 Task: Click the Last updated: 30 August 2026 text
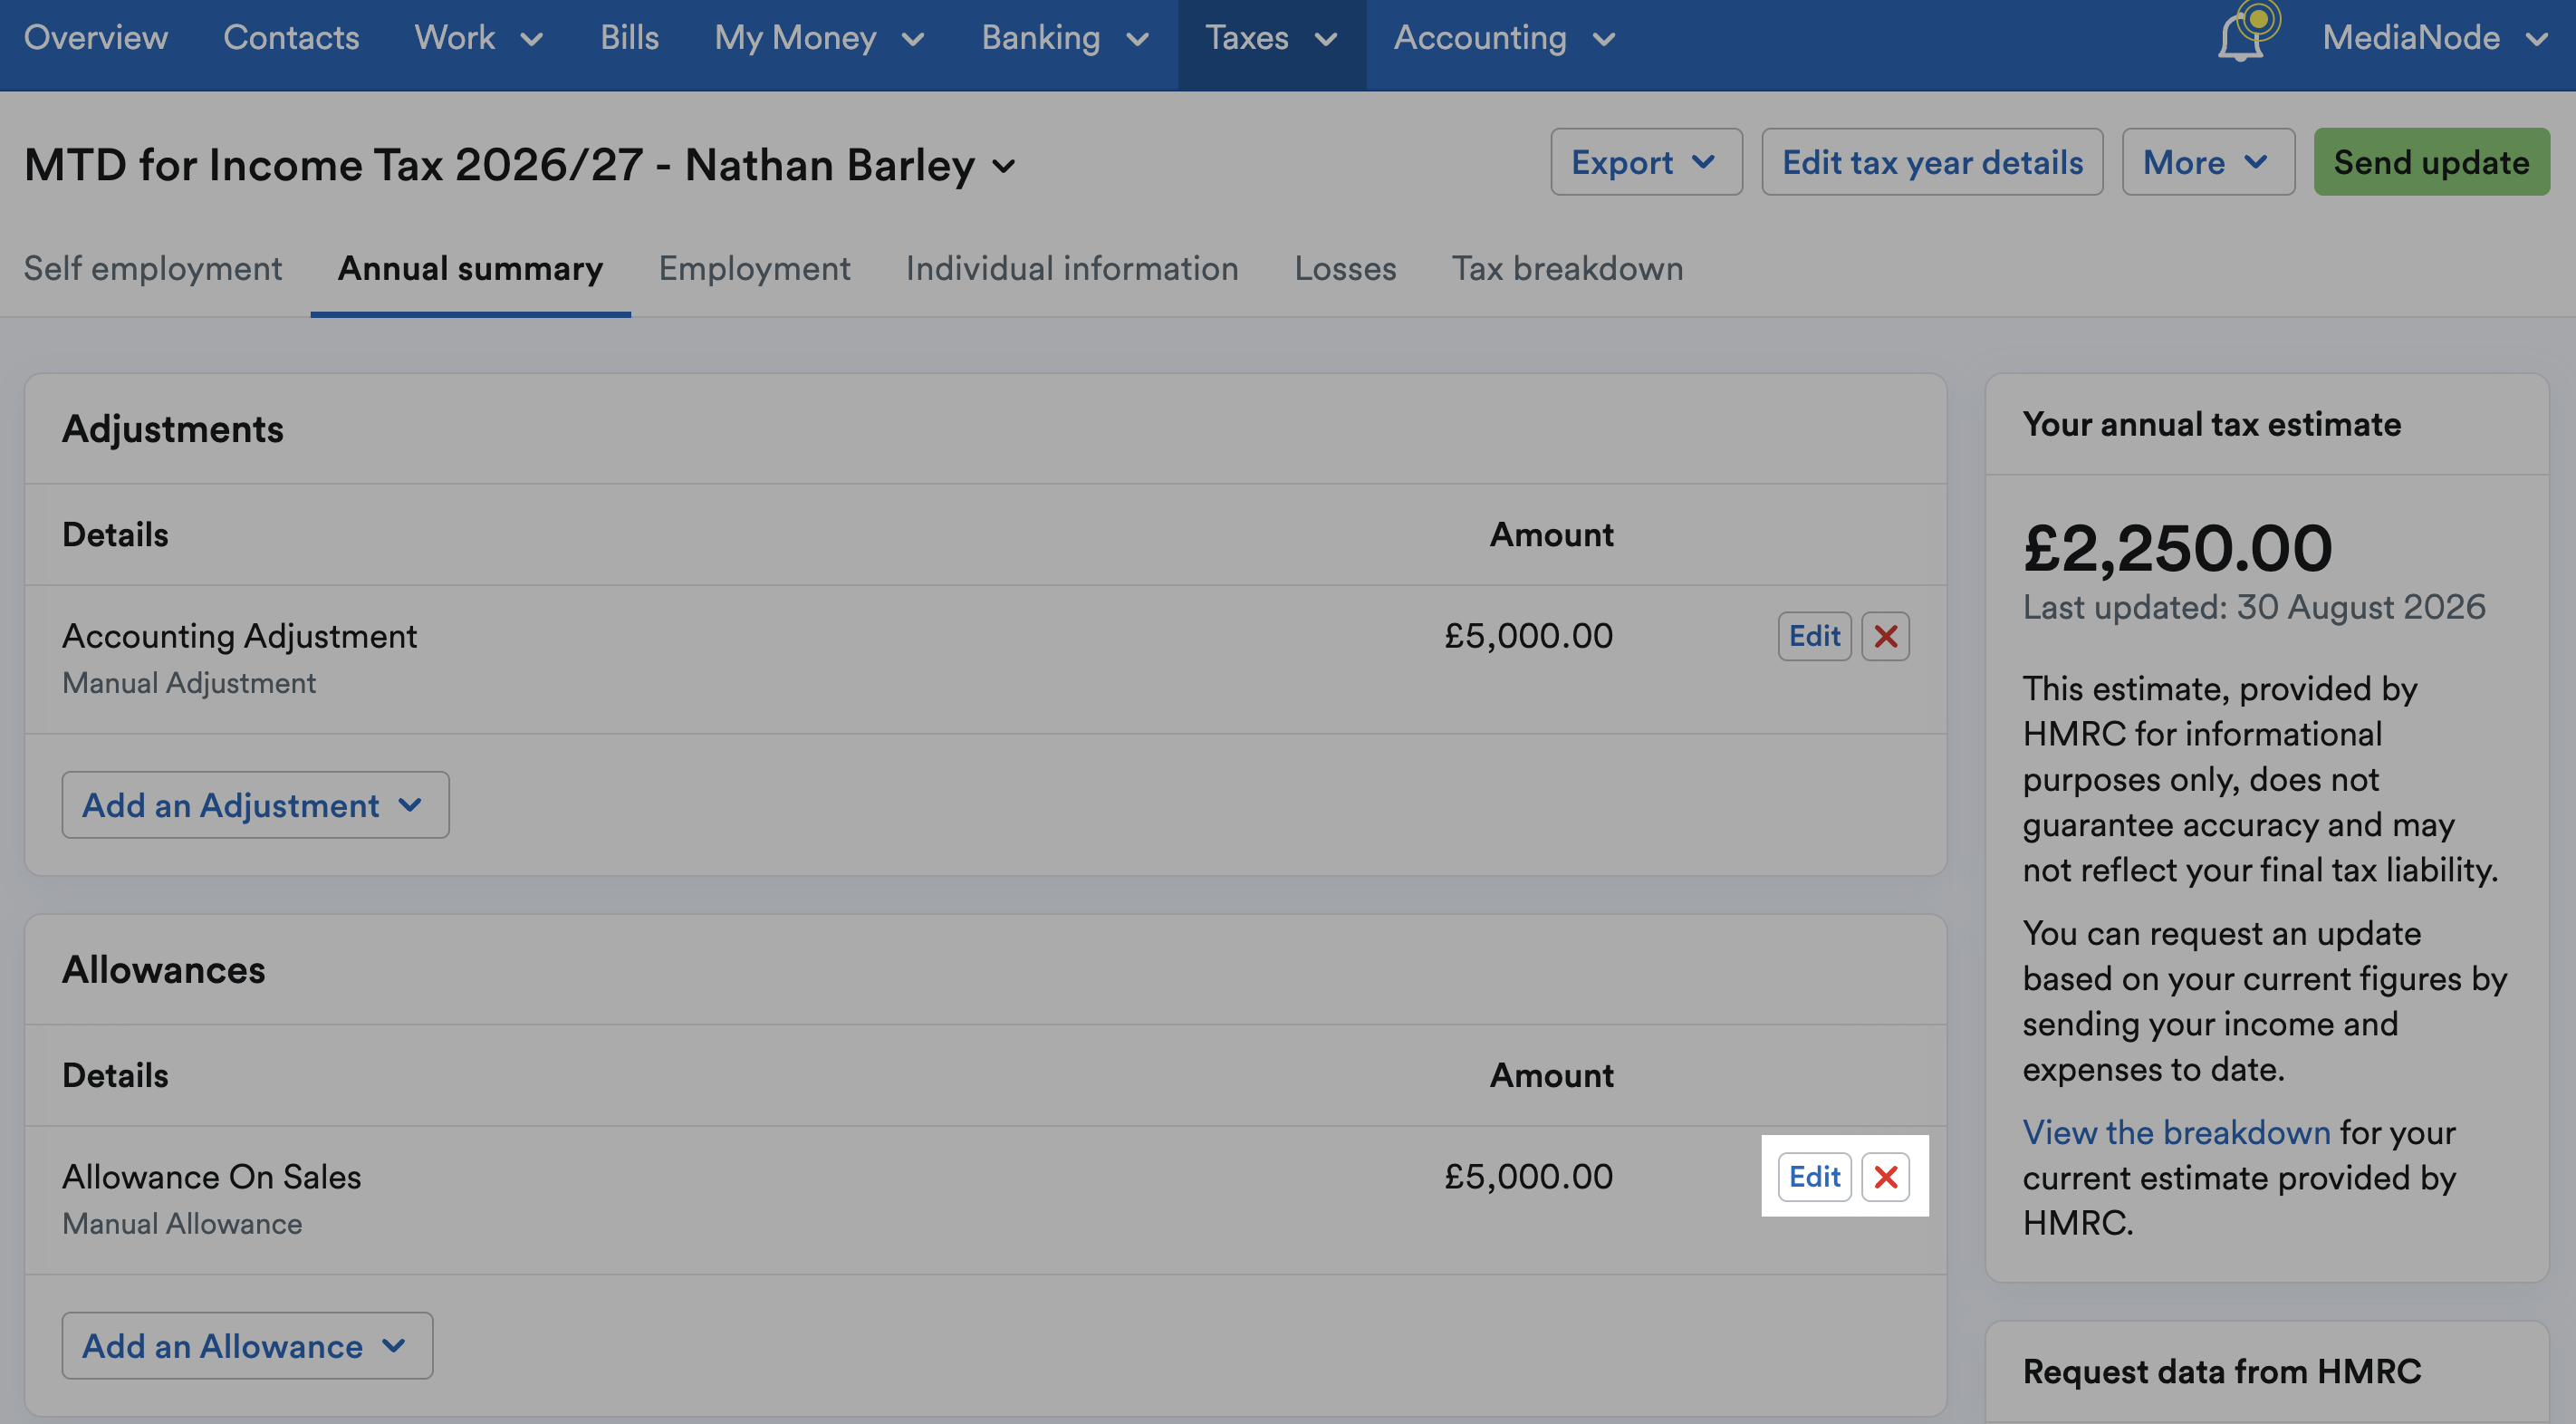tap(2254, 607)
